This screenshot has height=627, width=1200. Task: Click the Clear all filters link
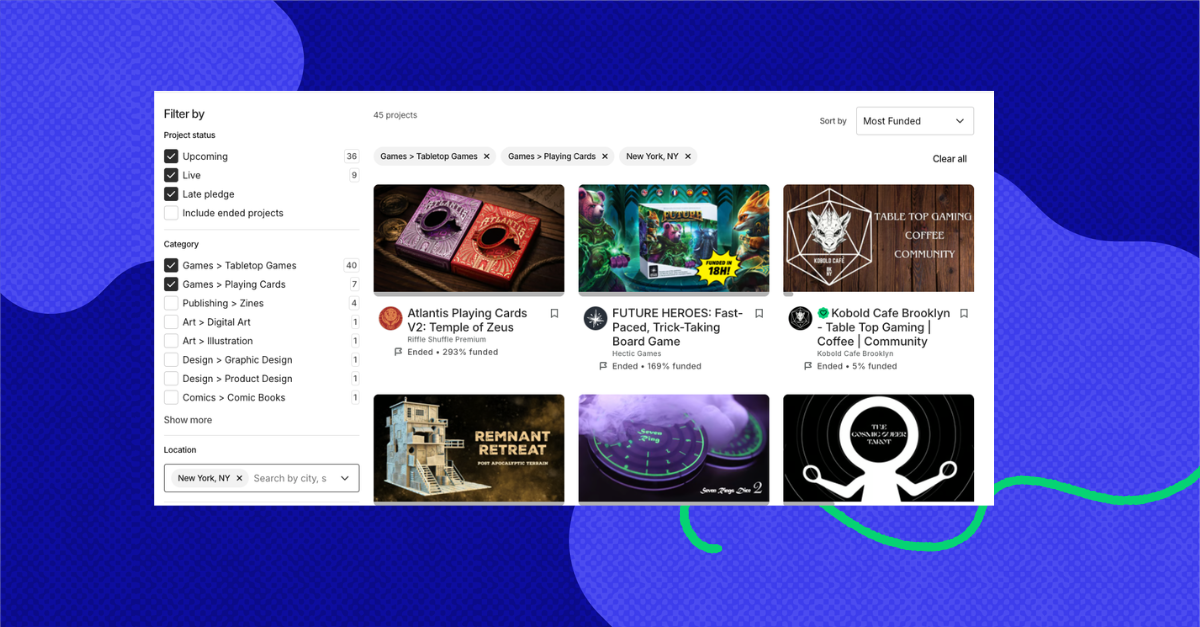949,159
